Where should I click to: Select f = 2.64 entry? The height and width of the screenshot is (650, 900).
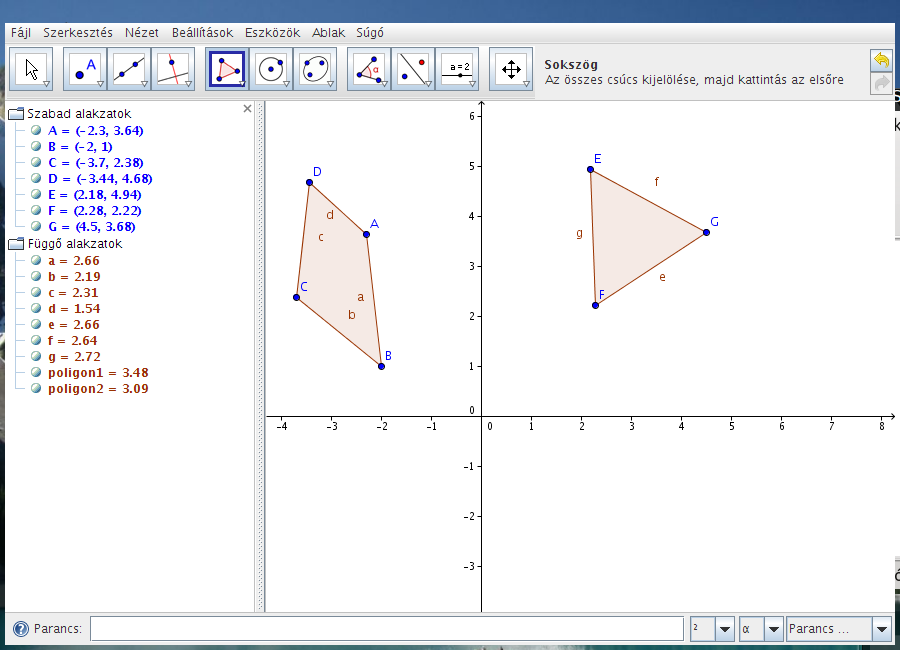coord(72,341)
